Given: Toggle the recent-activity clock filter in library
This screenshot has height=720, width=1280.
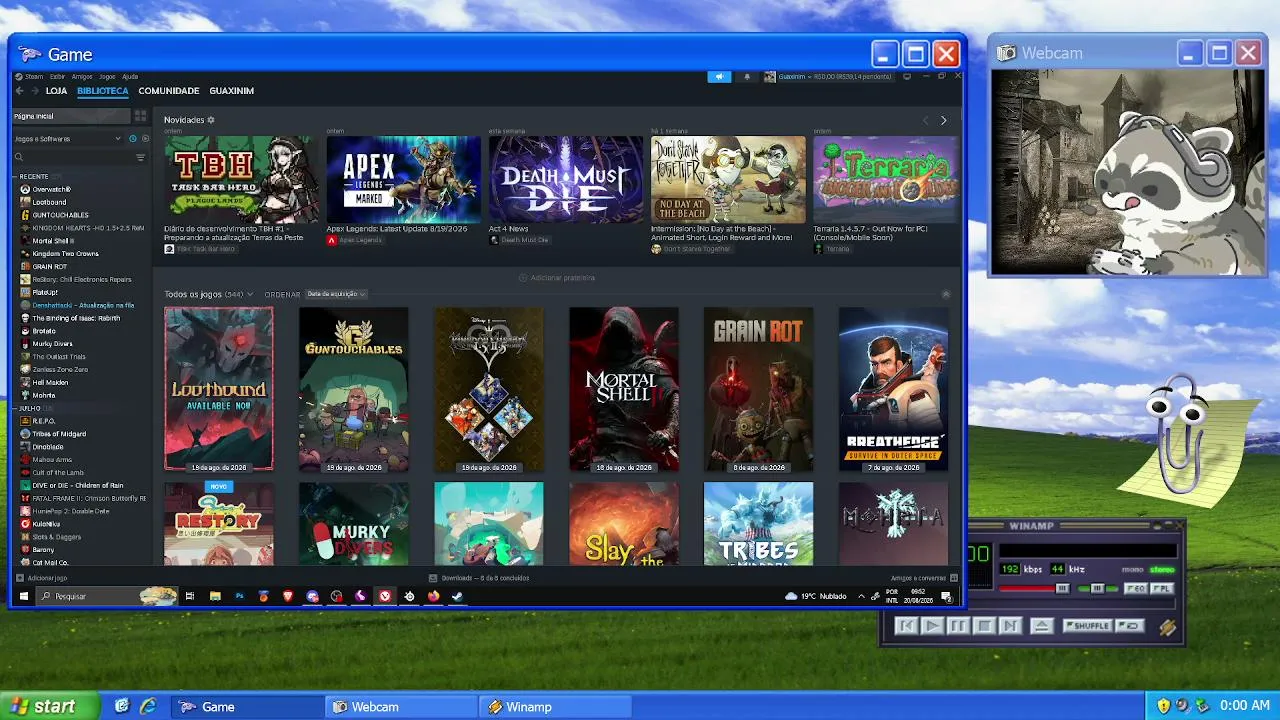Looking at the screenshot, I should [134, 139].
